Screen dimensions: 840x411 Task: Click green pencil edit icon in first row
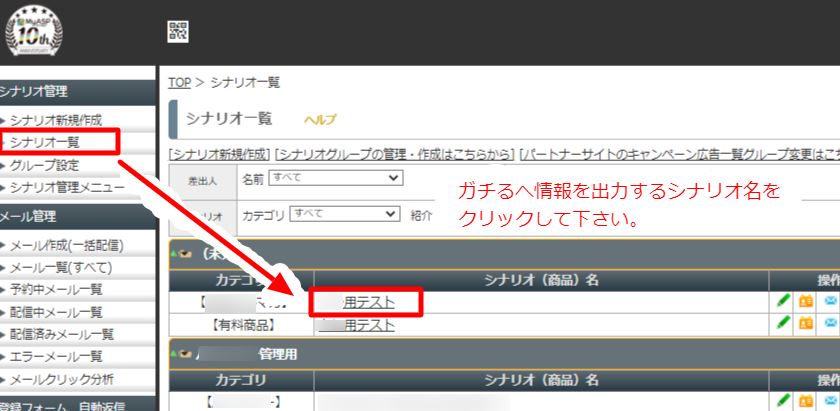coord(783,300)
